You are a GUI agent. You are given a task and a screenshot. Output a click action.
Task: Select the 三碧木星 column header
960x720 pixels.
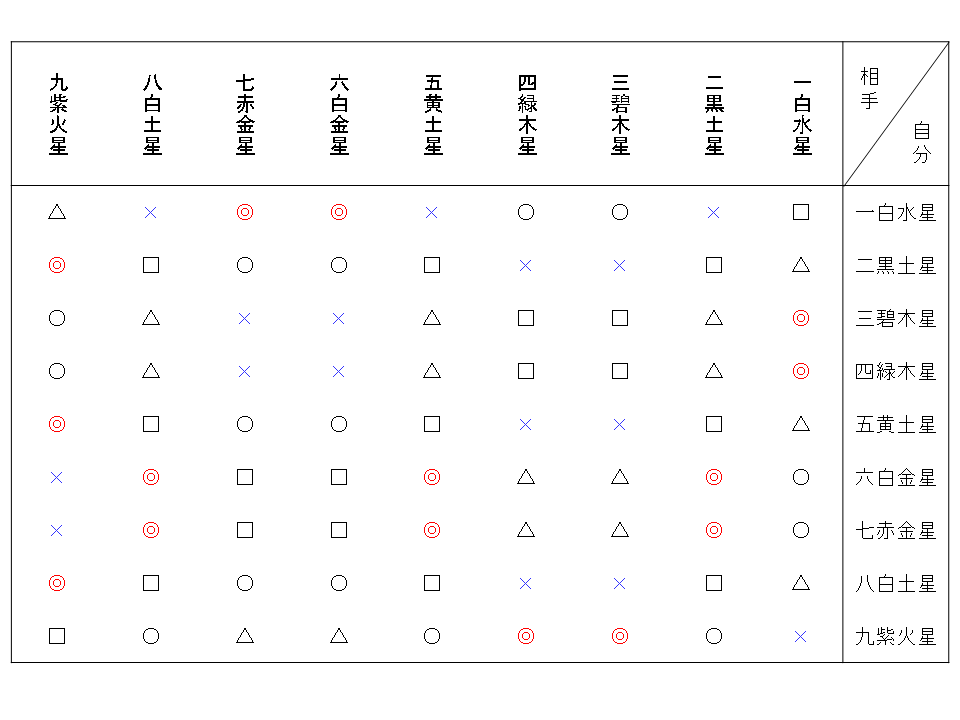coord(621,114)
